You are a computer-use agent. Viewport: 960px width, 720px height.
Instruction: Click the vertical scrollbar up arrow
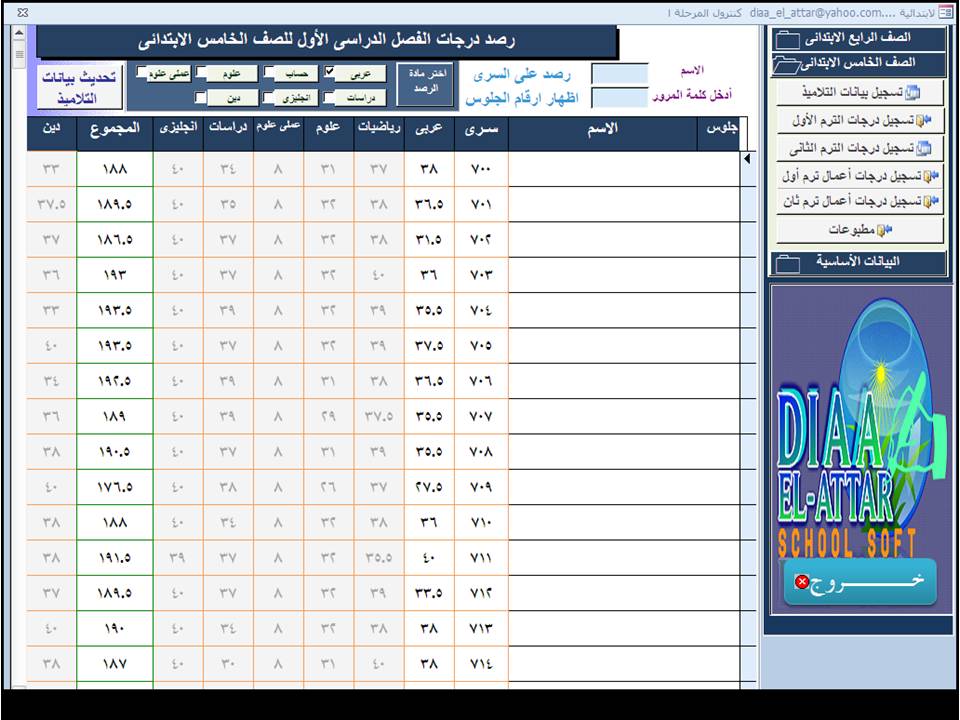18,33
